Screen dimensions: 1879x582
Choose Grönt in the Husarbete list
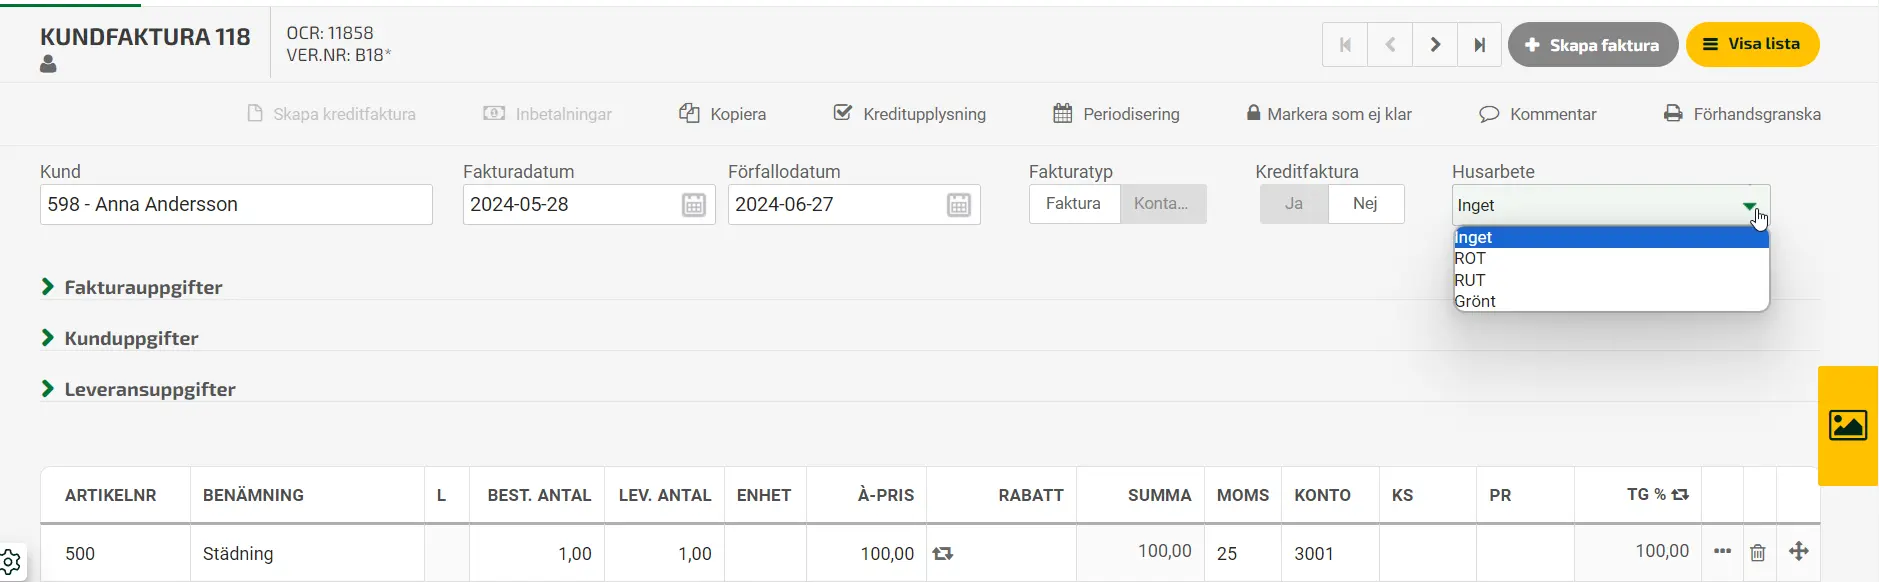[x=1611, y=301]
